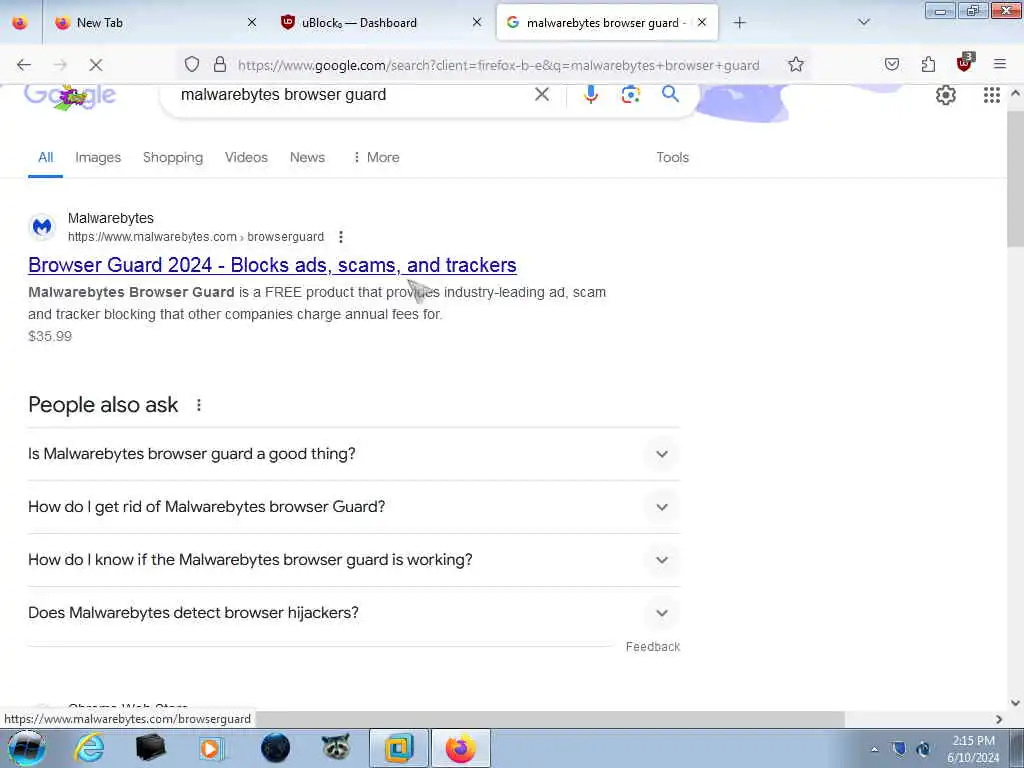
Task: Open the More search filters dropdown
Action: click(376, 157)
